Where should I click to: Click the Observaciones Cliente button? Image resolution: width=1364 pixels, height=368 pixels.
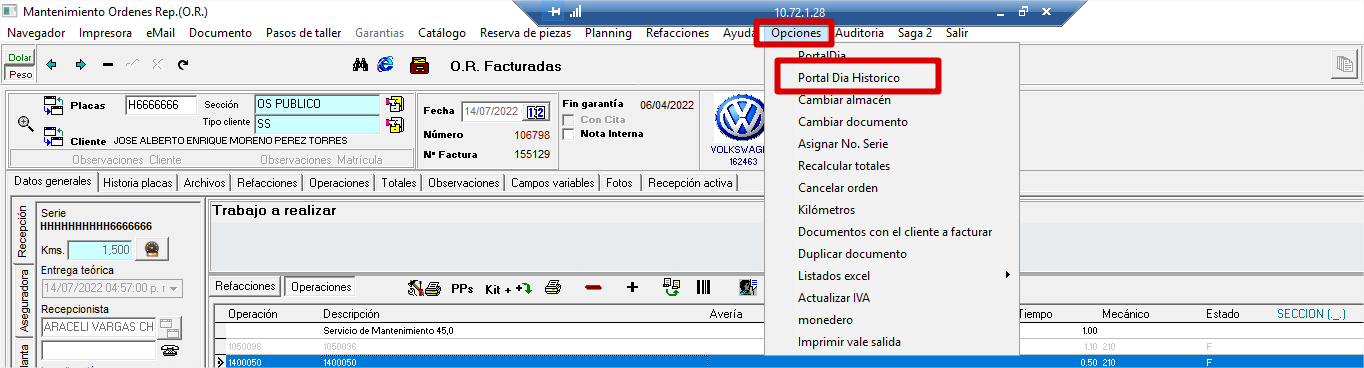pyautogui.click(x=127, y=160)
